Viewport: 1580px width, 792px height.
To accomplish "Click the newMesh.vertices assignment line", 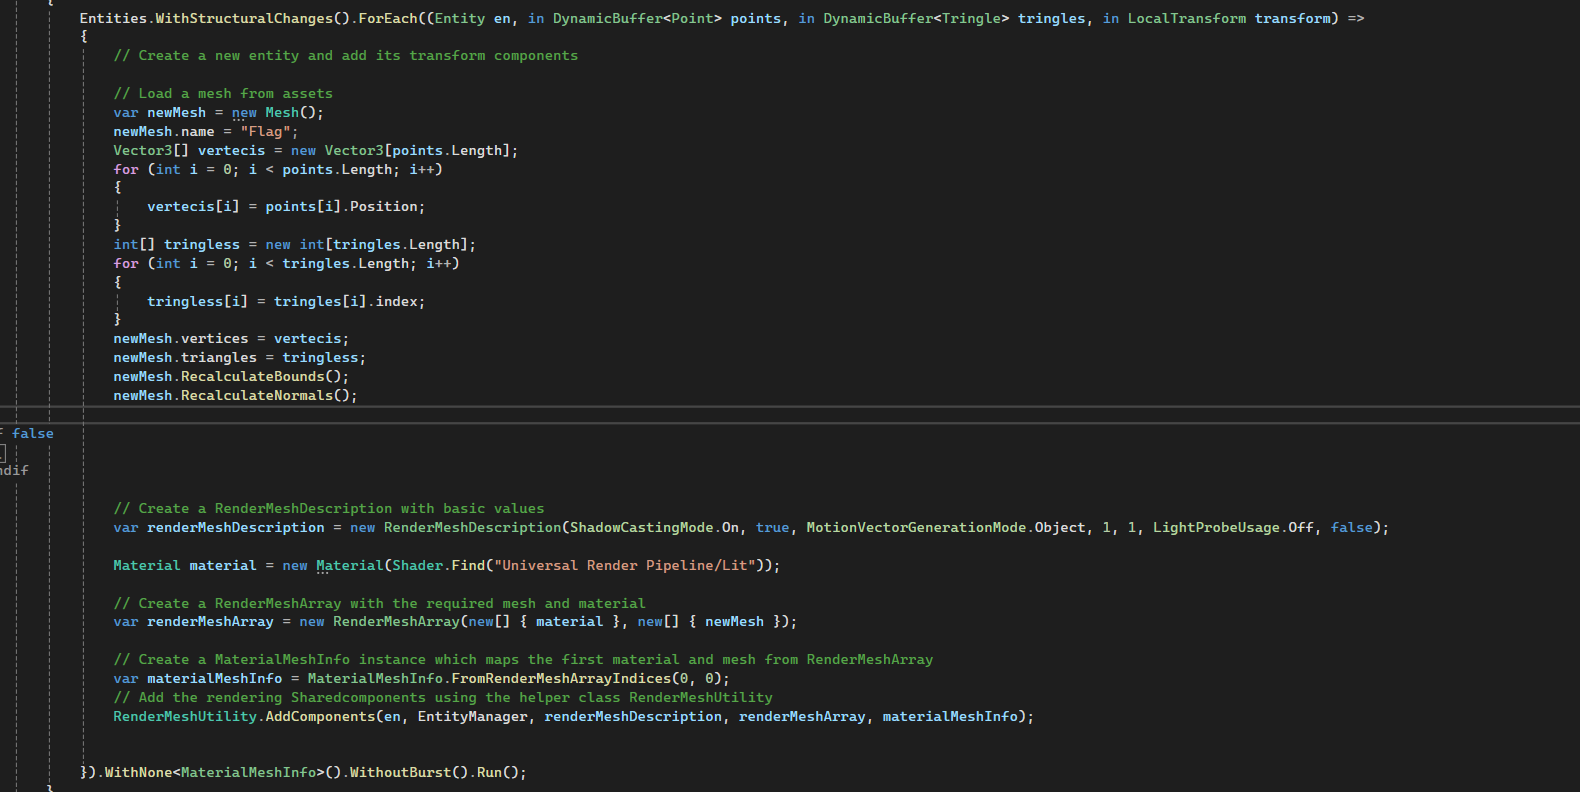I will click(231, 339).
